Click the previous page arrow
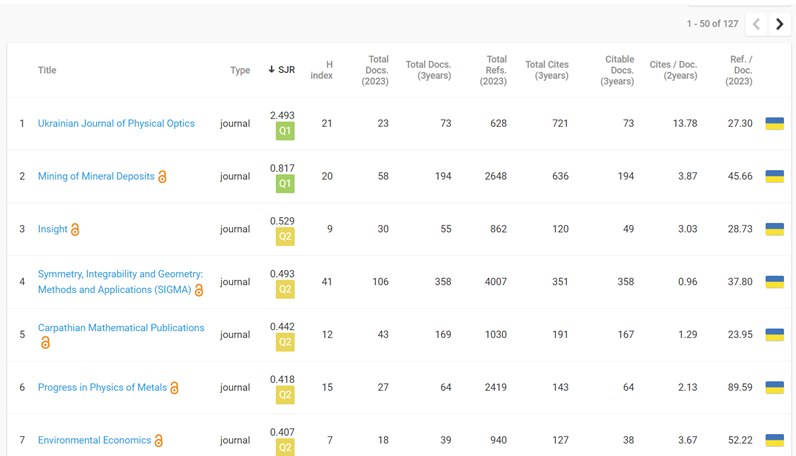Screen dimensions: 796x456 coord(756,24)
